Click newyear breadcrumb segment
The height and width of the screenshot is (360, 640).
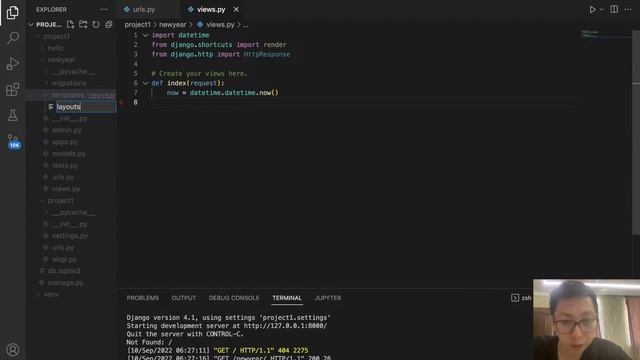[173, 24]
